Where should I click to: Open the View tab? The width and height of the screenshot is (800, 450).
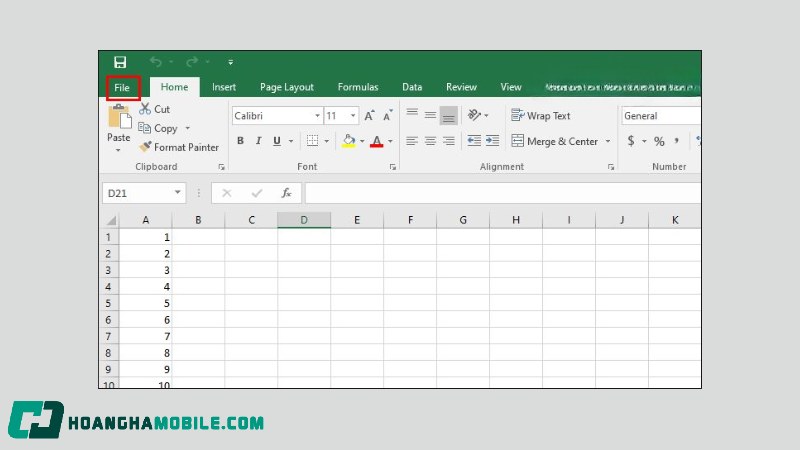pos(511,87)
